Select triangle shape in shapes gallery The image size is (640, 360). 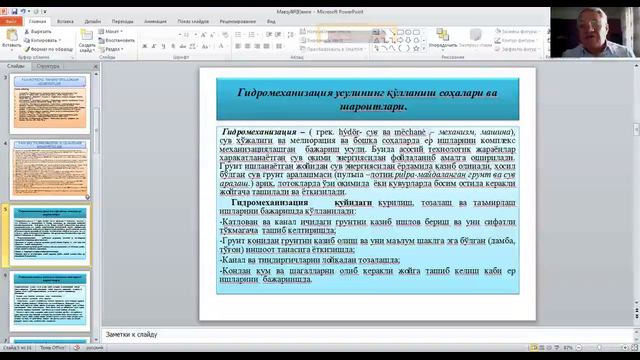tap(377, 40)
